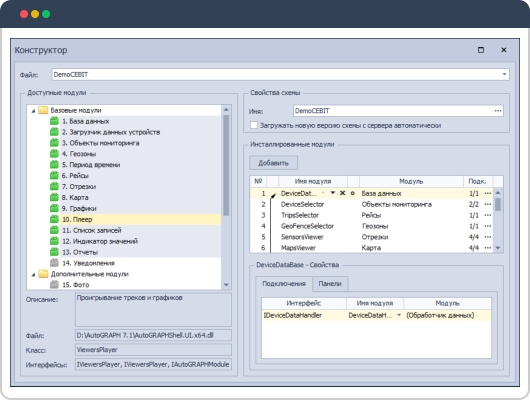
Task: Click gray module icon beside 14. Уведомления
Action: [54, 263]
